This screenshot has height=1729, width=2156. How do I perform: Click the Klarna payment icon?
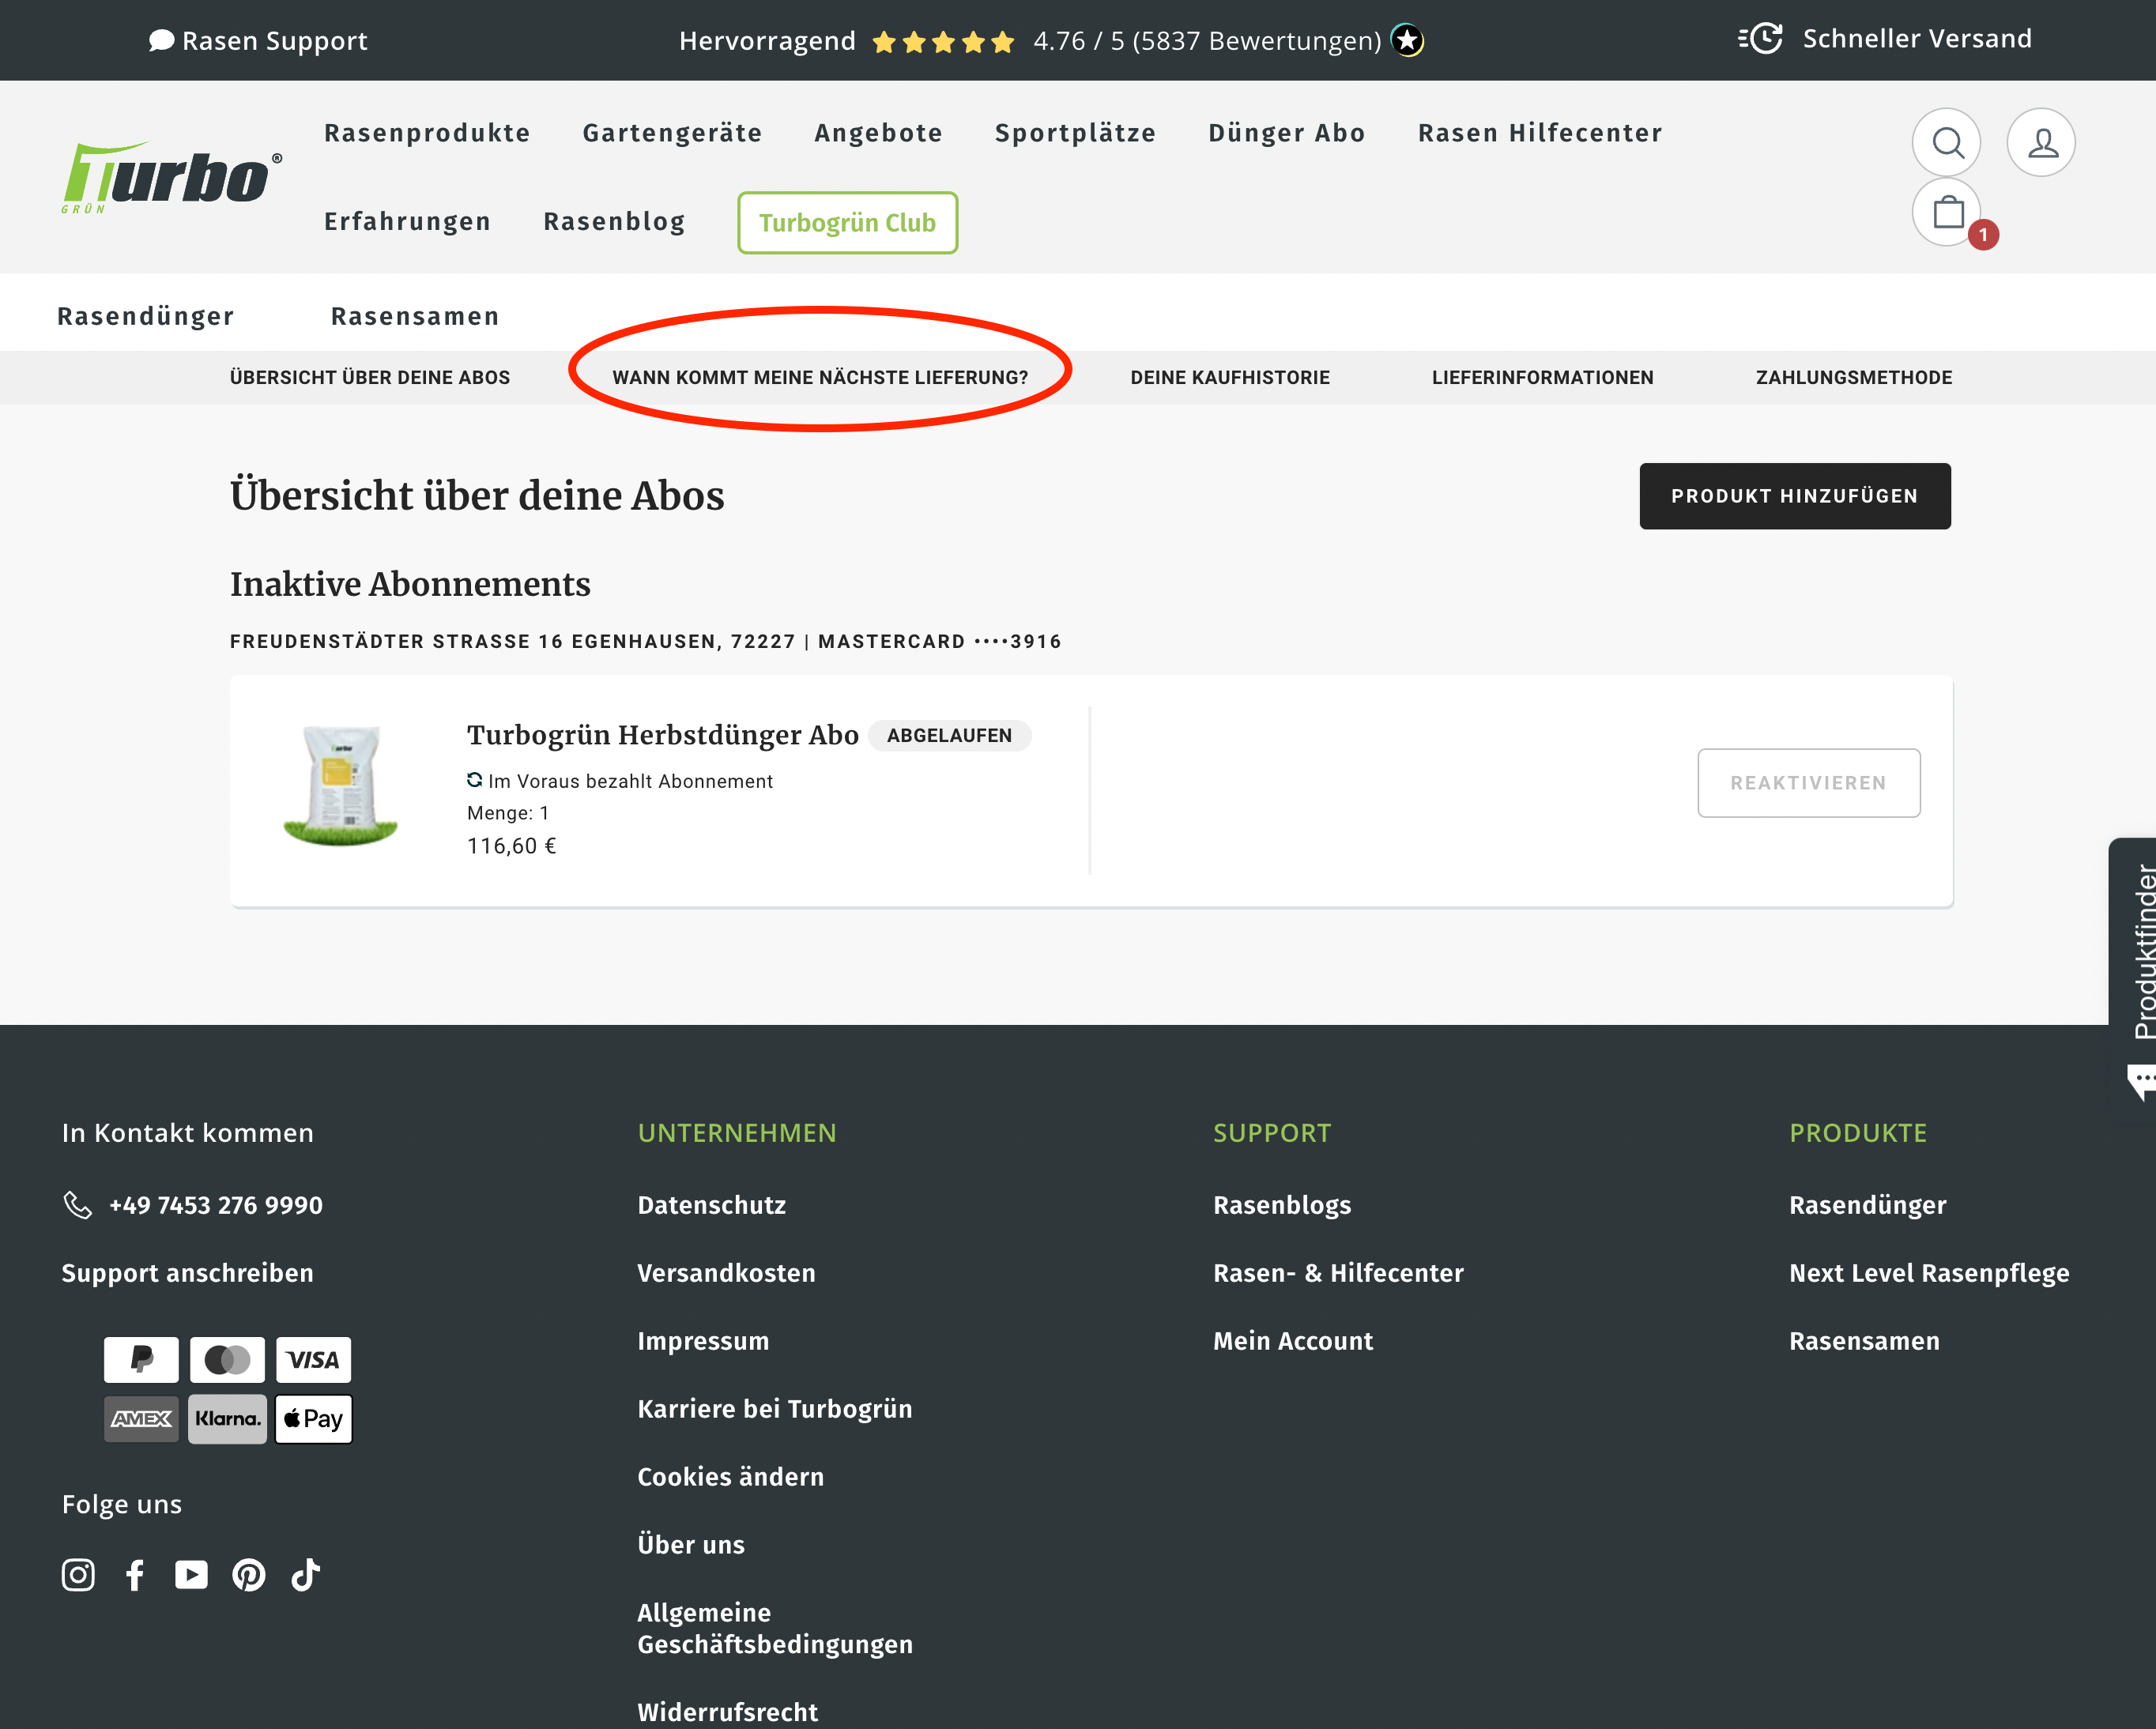(x=227, y=1419)
